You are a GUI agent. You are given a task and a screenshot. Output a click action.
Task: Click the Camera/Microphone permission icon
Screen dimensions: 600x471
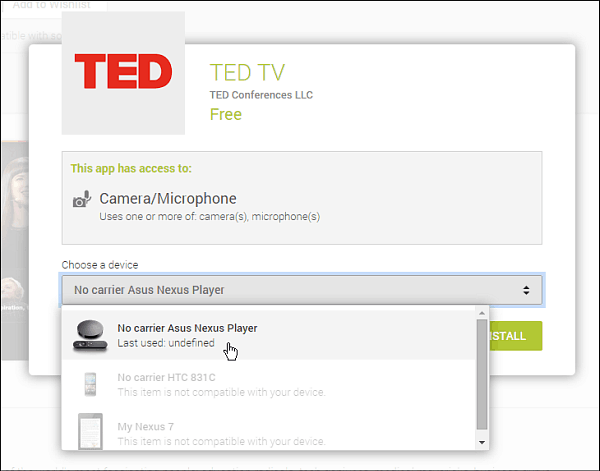coord(82,199)
